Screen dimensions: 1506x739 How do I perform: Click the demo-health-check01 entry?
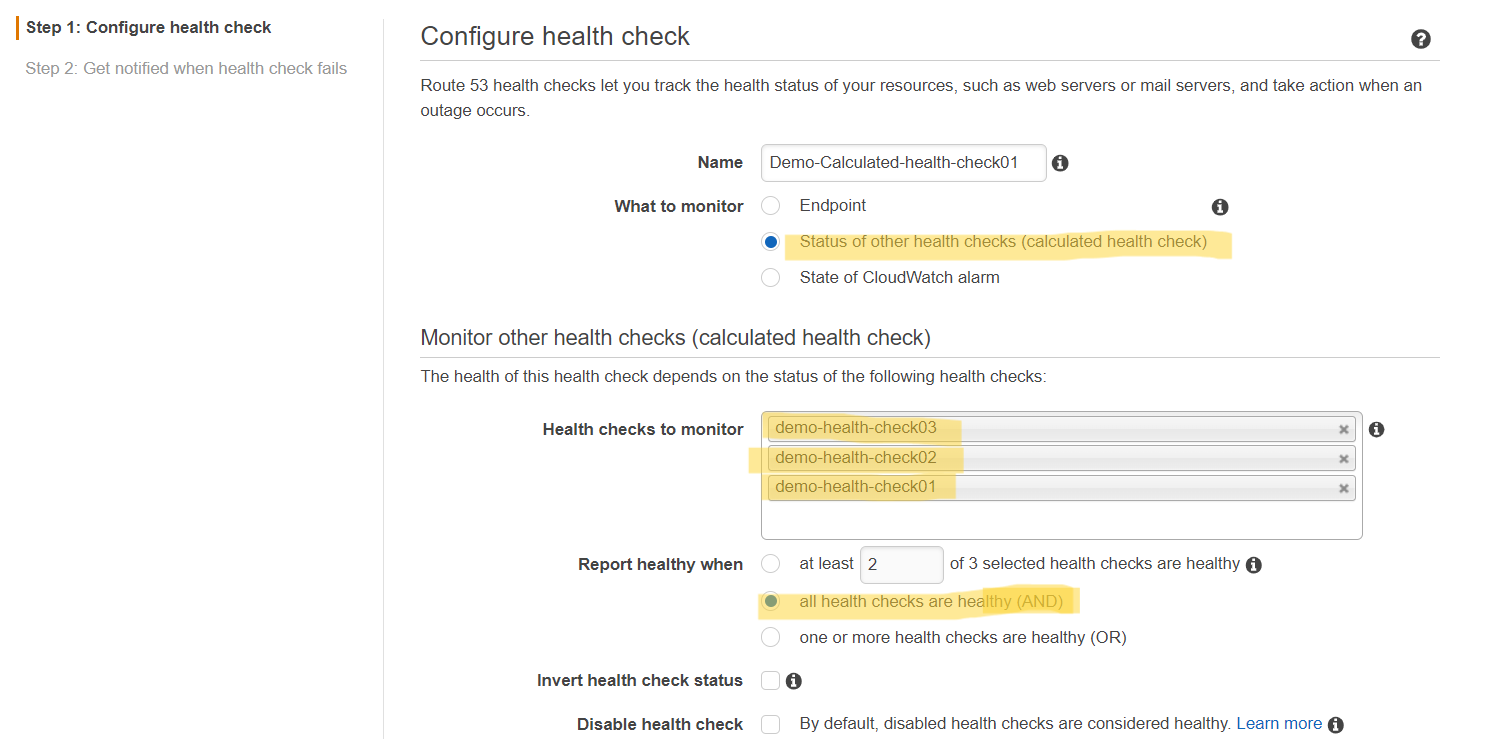pos(1061,487)
